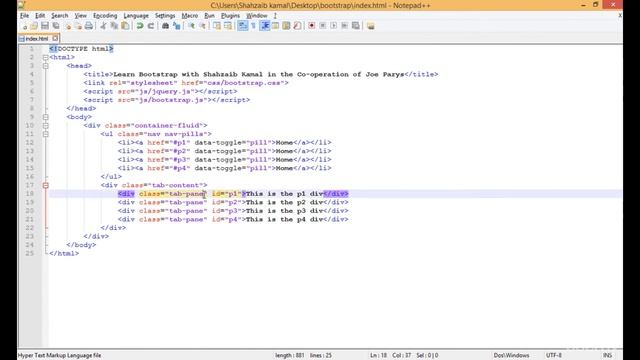Collapse the tab-content div fold on line 17

click(46, 185)
